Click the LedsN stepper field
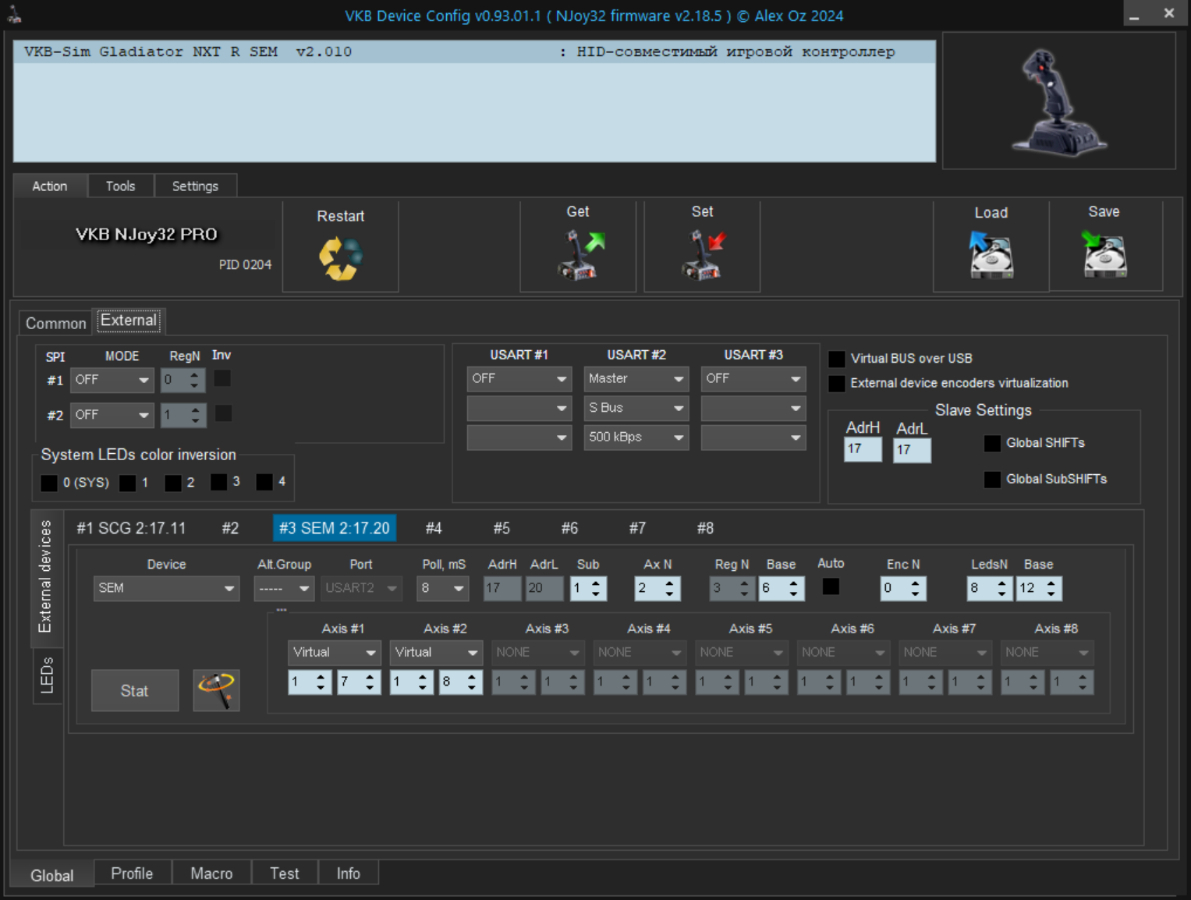 pyautogui.click(x=990, y=588)
